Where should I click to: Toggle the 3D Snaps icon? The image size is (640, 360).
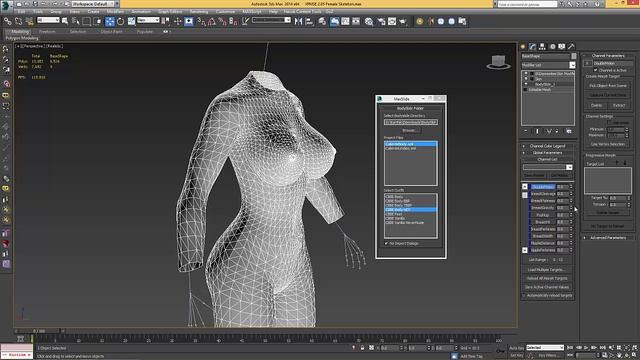point(201,21)
